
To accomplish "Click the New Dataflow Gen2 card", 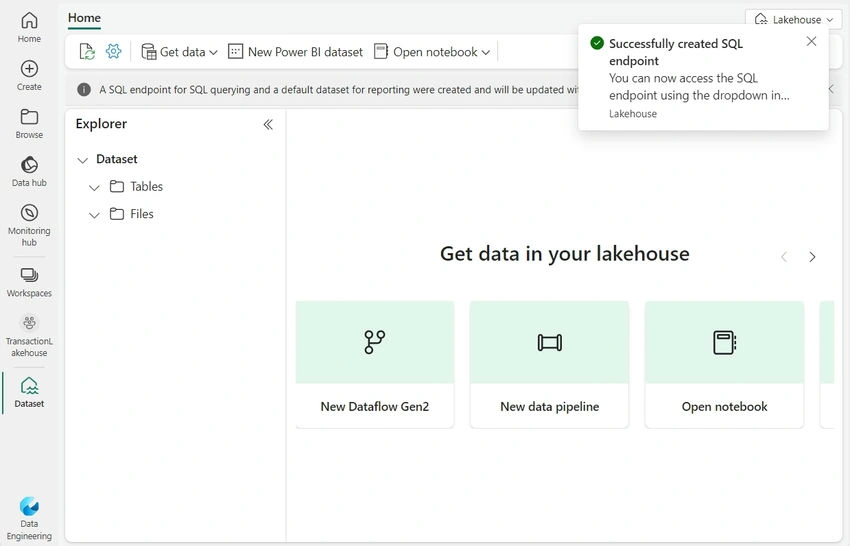I will point(375,364).
